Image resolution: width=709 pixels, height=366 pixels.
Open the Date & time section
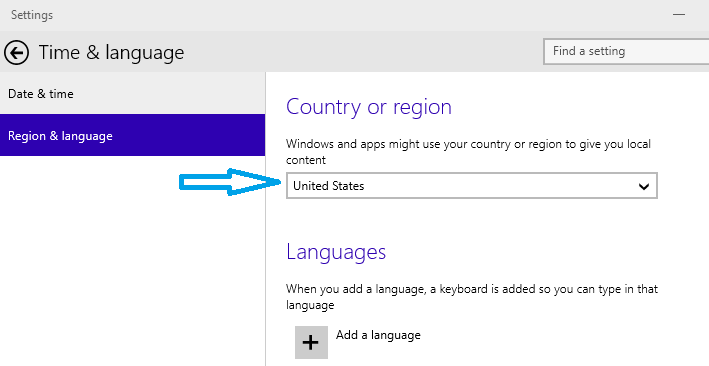(132, 94)
